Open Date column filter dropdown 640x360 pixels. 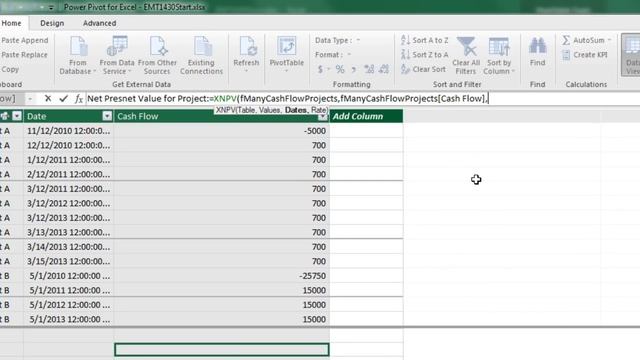click(107, 116)
